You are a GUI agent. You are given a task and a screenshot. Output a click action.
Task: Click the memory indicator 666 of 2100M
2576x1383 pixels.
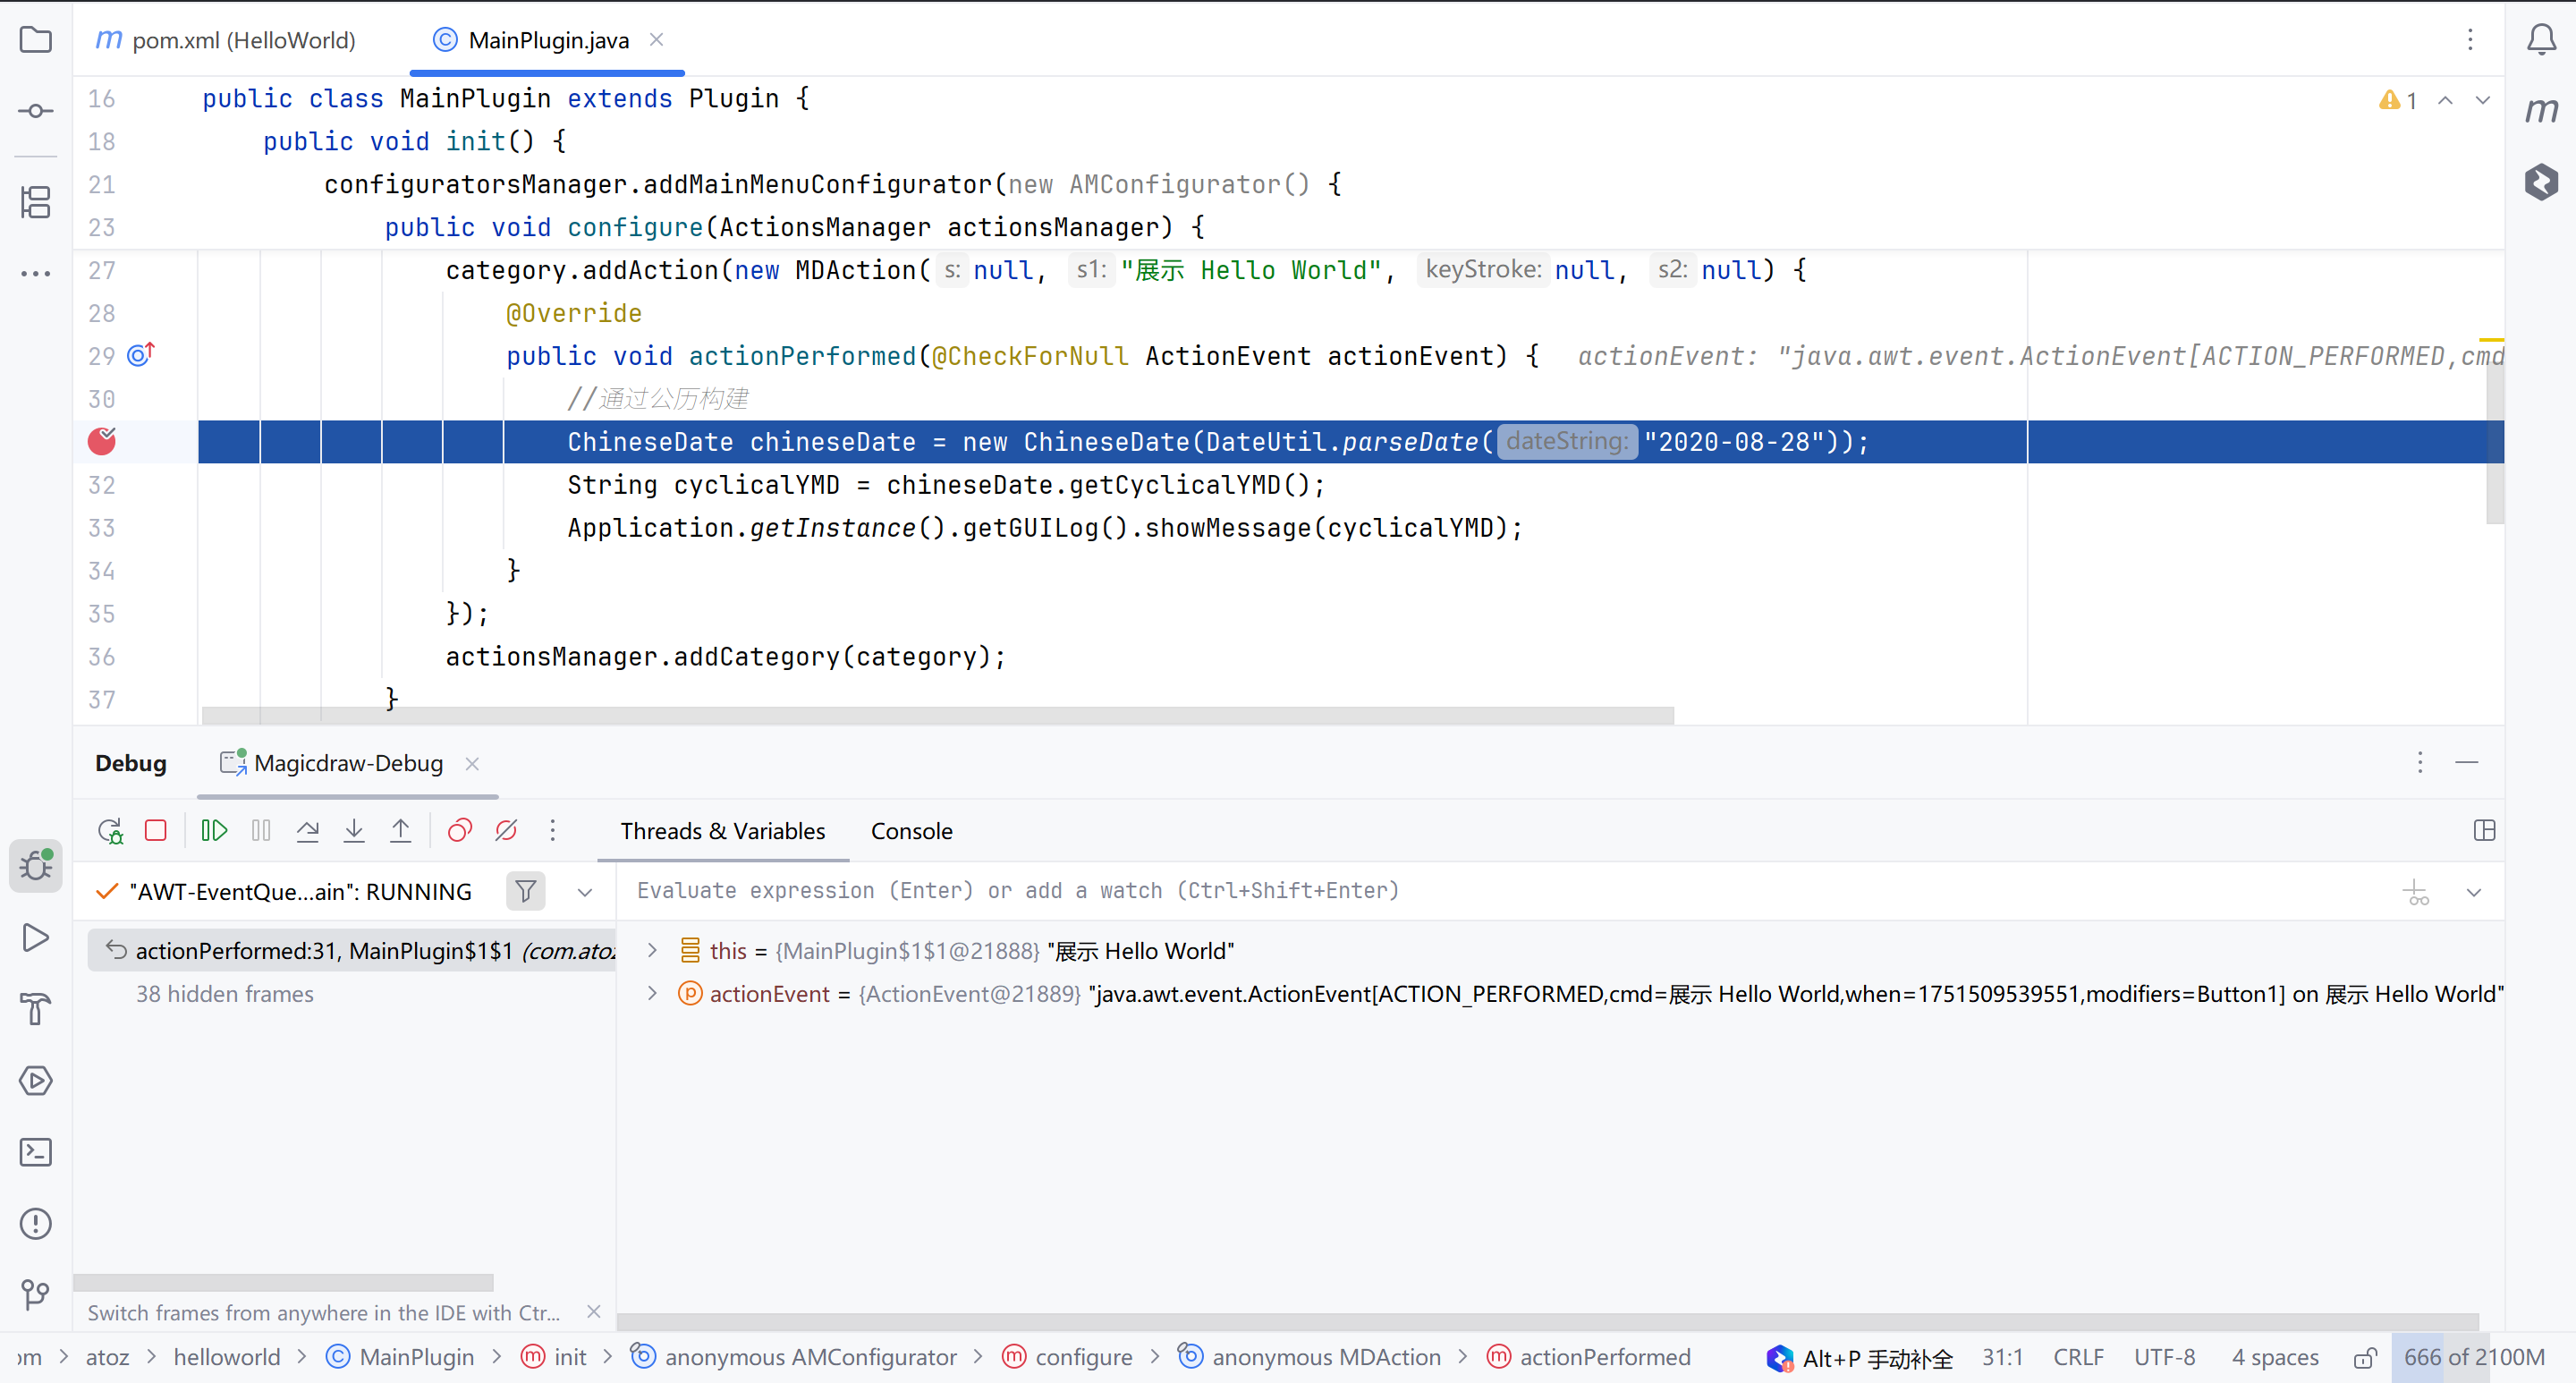coord(2473,1357)
